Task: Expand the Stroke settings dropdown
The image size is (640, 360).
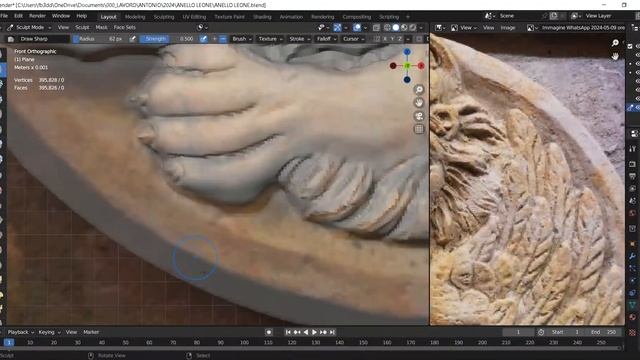Action: tap(299, 39)
